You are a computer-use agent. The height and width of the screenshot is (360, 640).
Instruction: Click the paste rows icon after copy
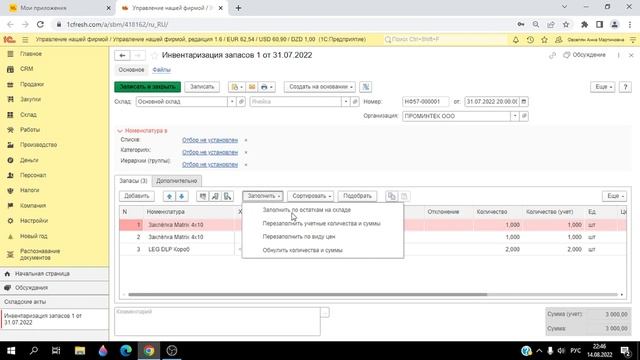point(404,196)
